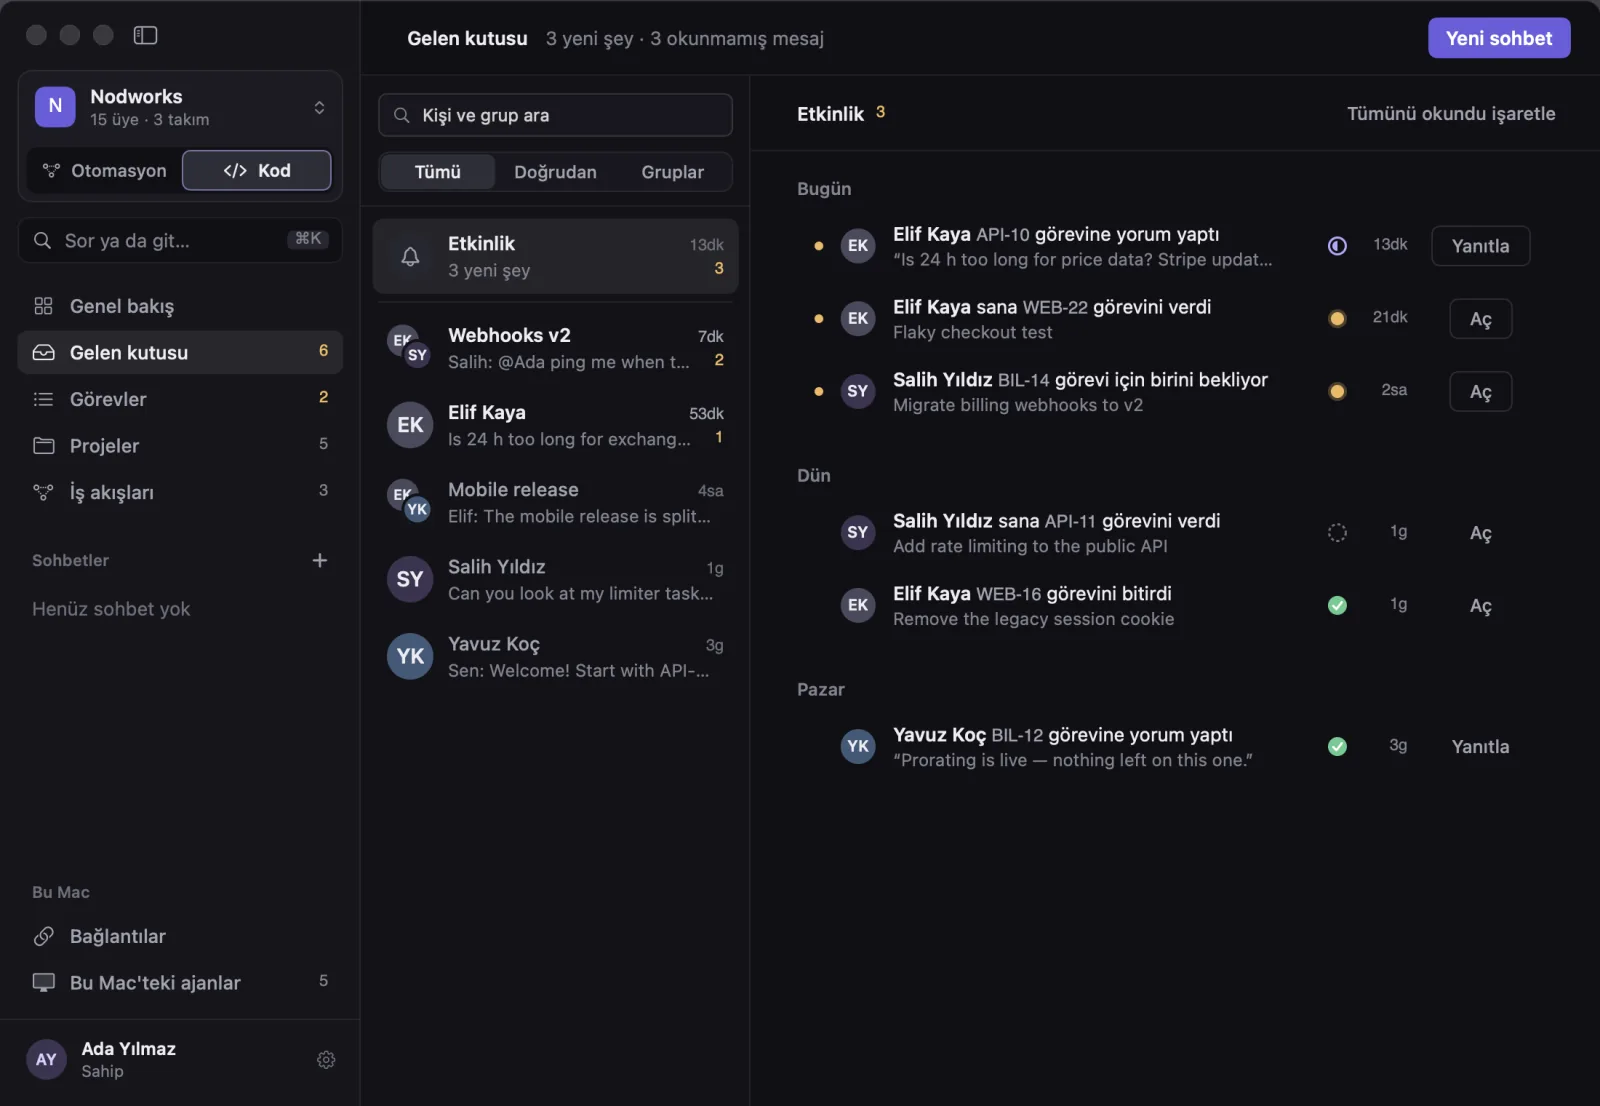Click the EK avatar in the Elif Kaya chat

tap(410, 425)
